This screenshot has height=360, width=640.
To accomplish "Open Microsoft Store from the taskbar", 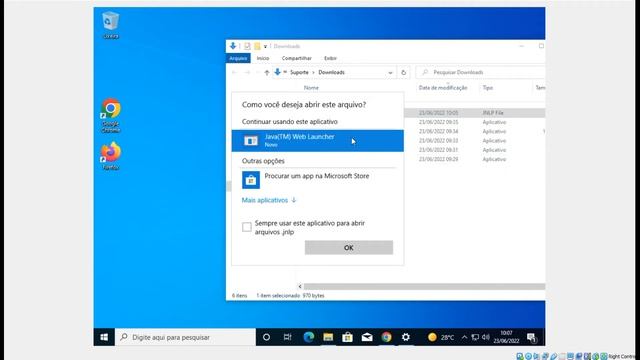I will coord(347,337).
